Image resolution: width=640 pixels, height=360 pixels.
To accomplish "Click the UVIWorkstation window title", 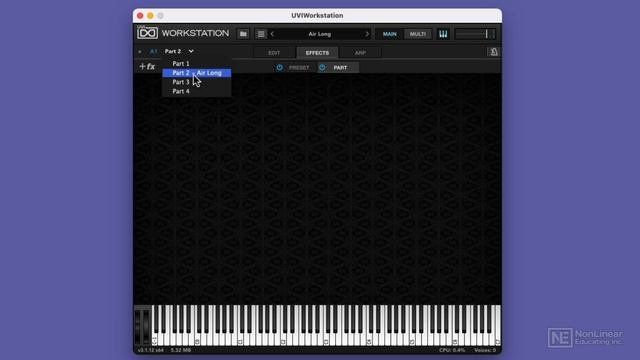I will pyautogui.click(x=317, y=16).
